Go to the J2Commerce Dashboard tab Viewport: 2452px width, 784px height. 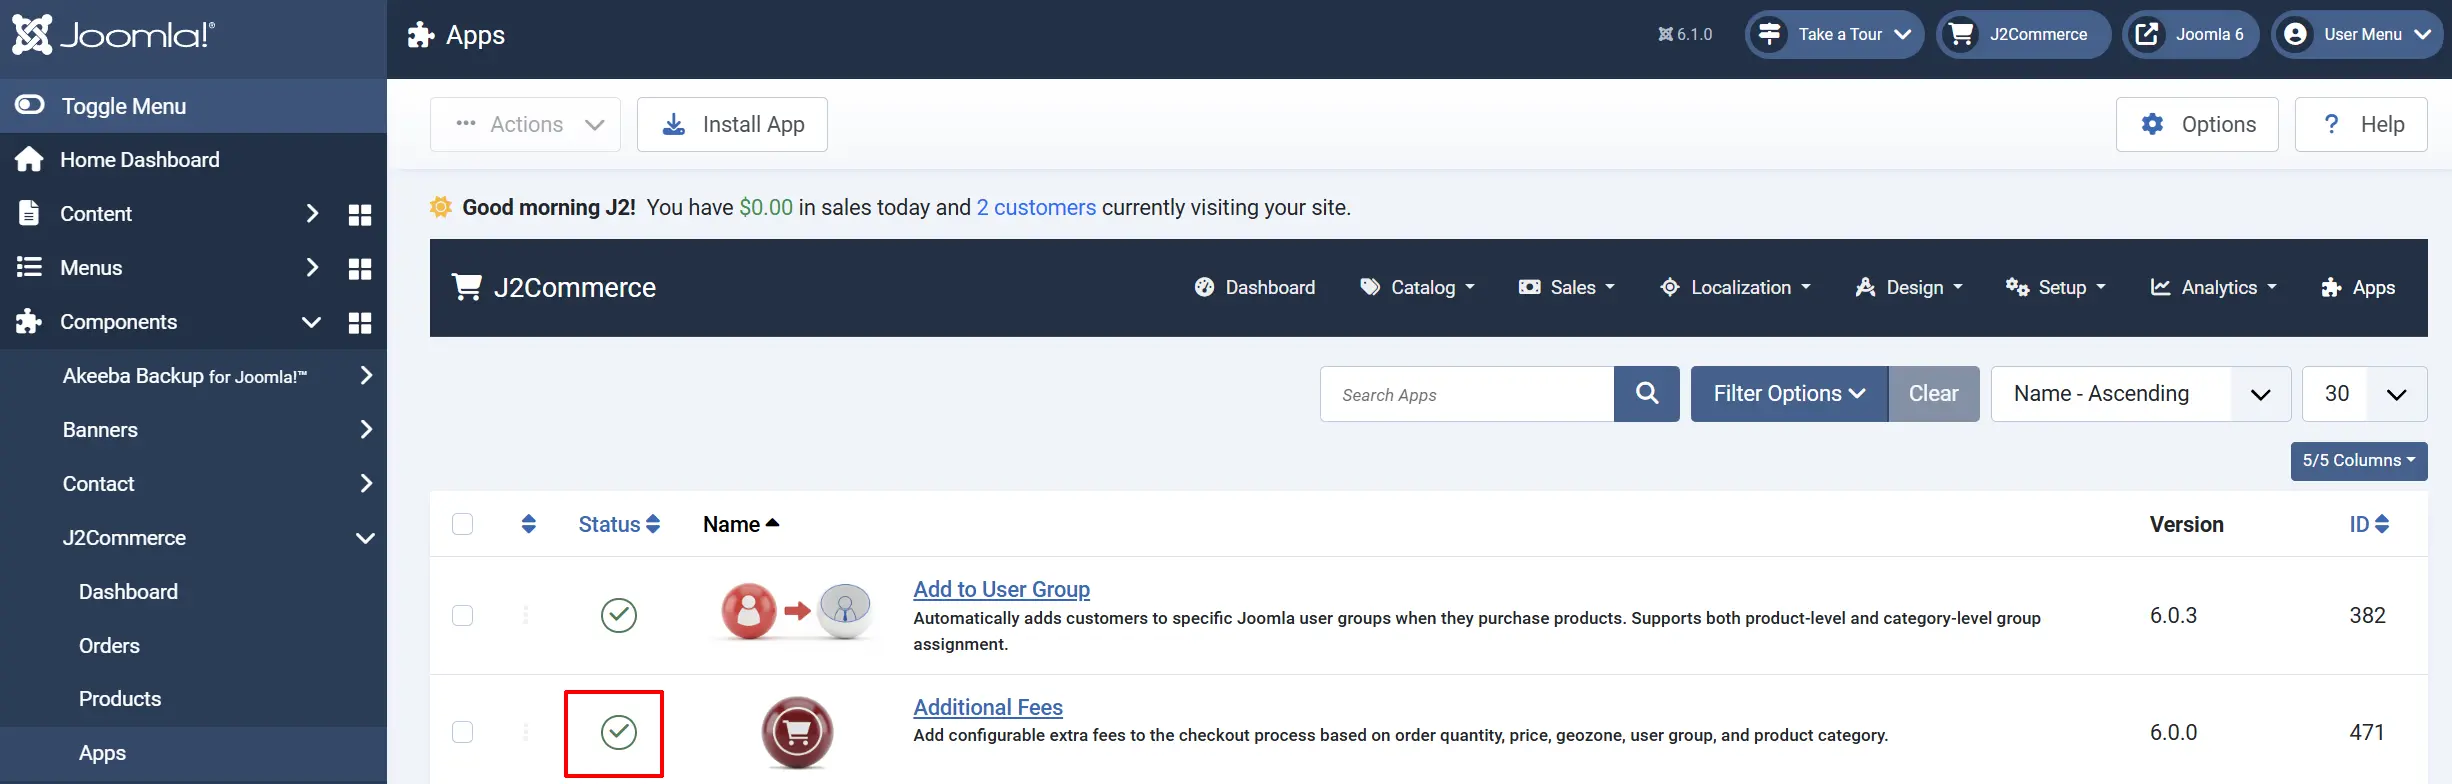pos(1255,288)
